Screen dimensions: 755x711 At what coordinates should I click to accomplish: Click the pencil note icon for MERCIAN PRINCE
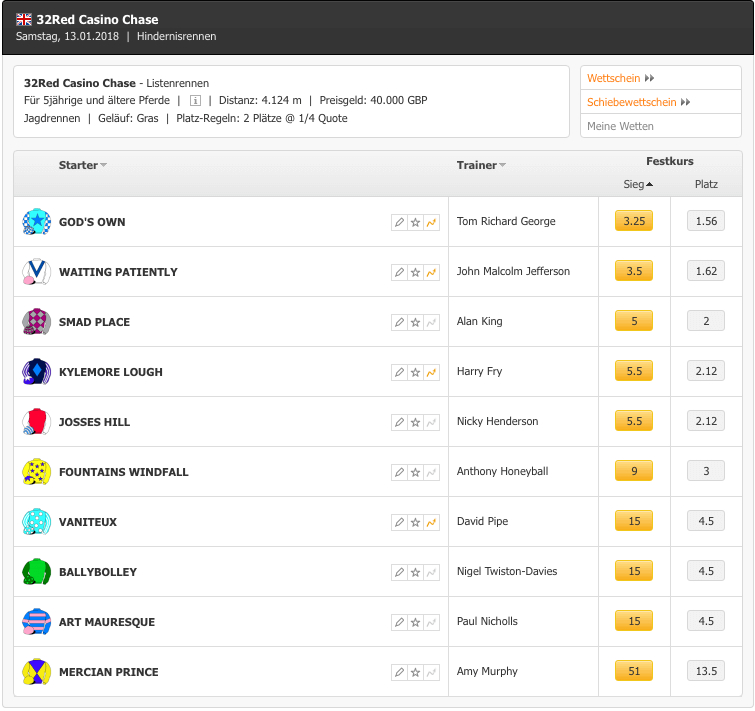pos(399,672)
